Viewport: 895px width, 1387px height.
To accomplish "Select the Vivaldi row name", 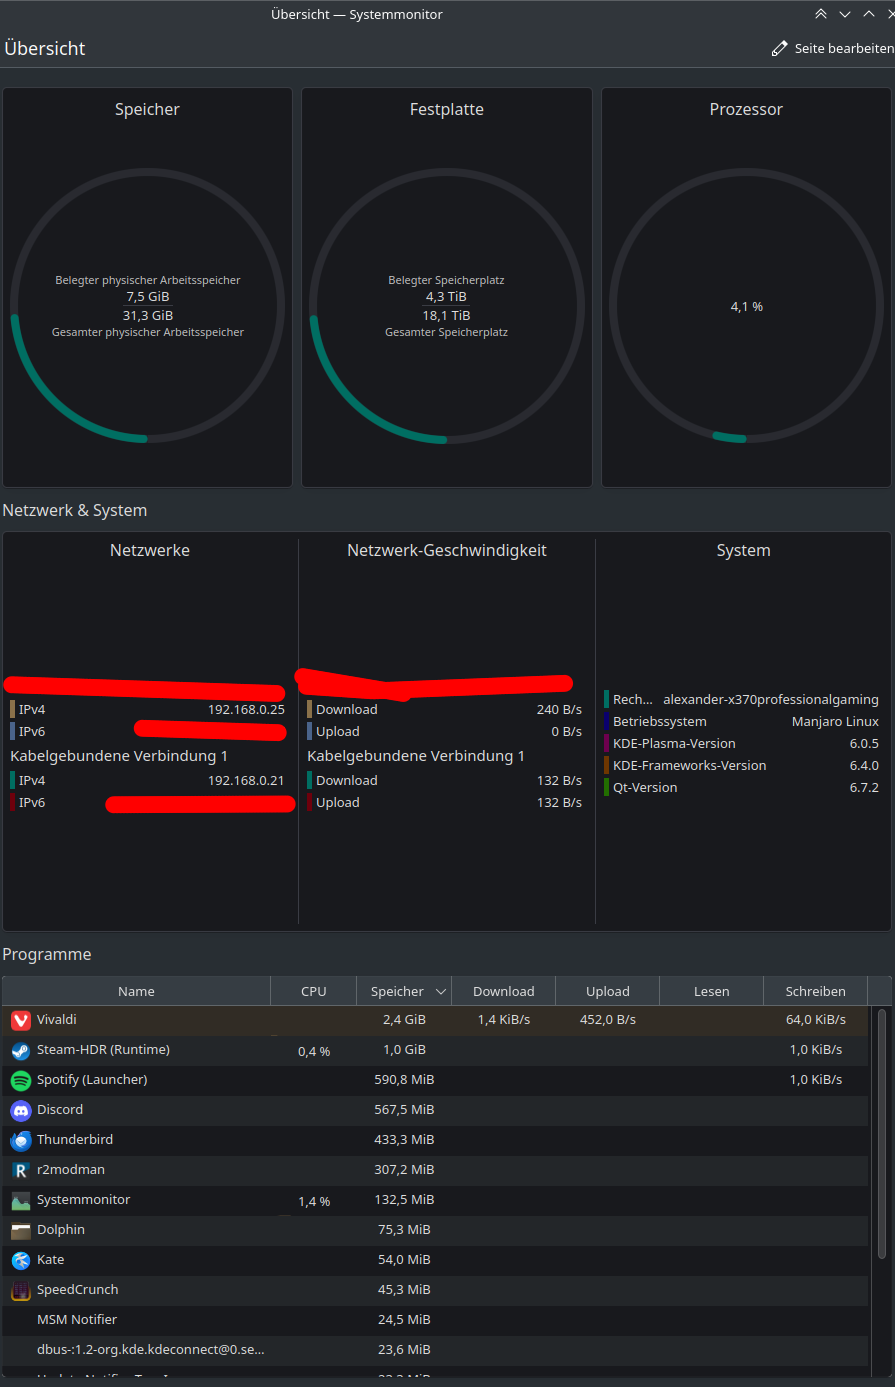I will click(57, 1019).
